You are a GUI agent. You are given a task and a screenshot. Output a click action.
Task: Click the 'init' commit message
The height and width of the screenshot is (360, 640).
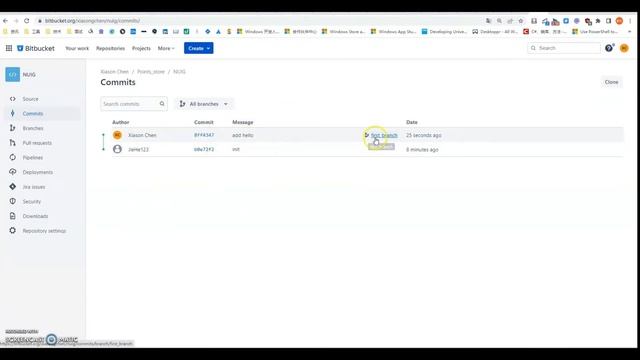coord(236,149)
